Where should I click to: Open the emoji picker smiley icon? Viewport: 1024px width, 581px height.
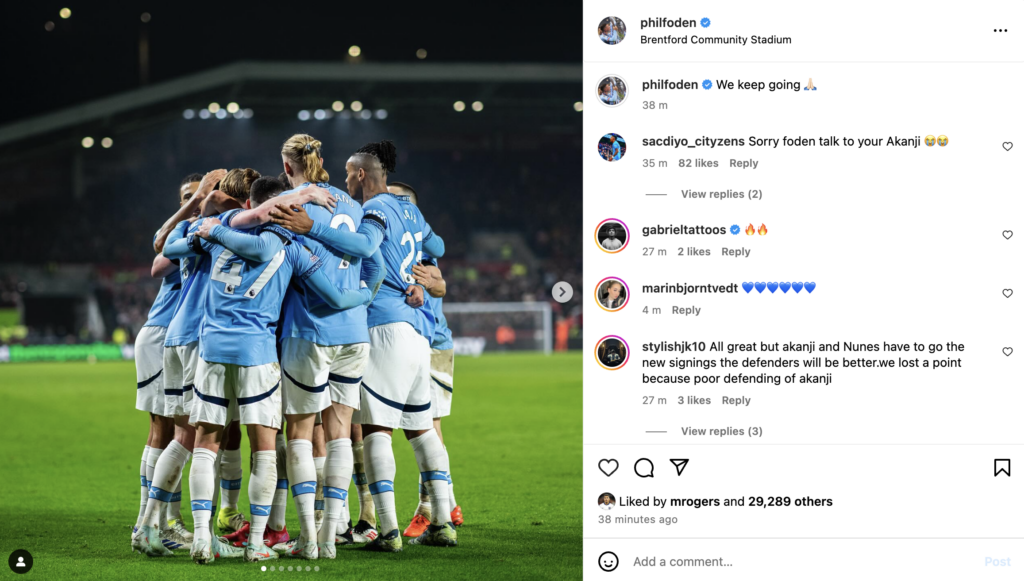608,561
